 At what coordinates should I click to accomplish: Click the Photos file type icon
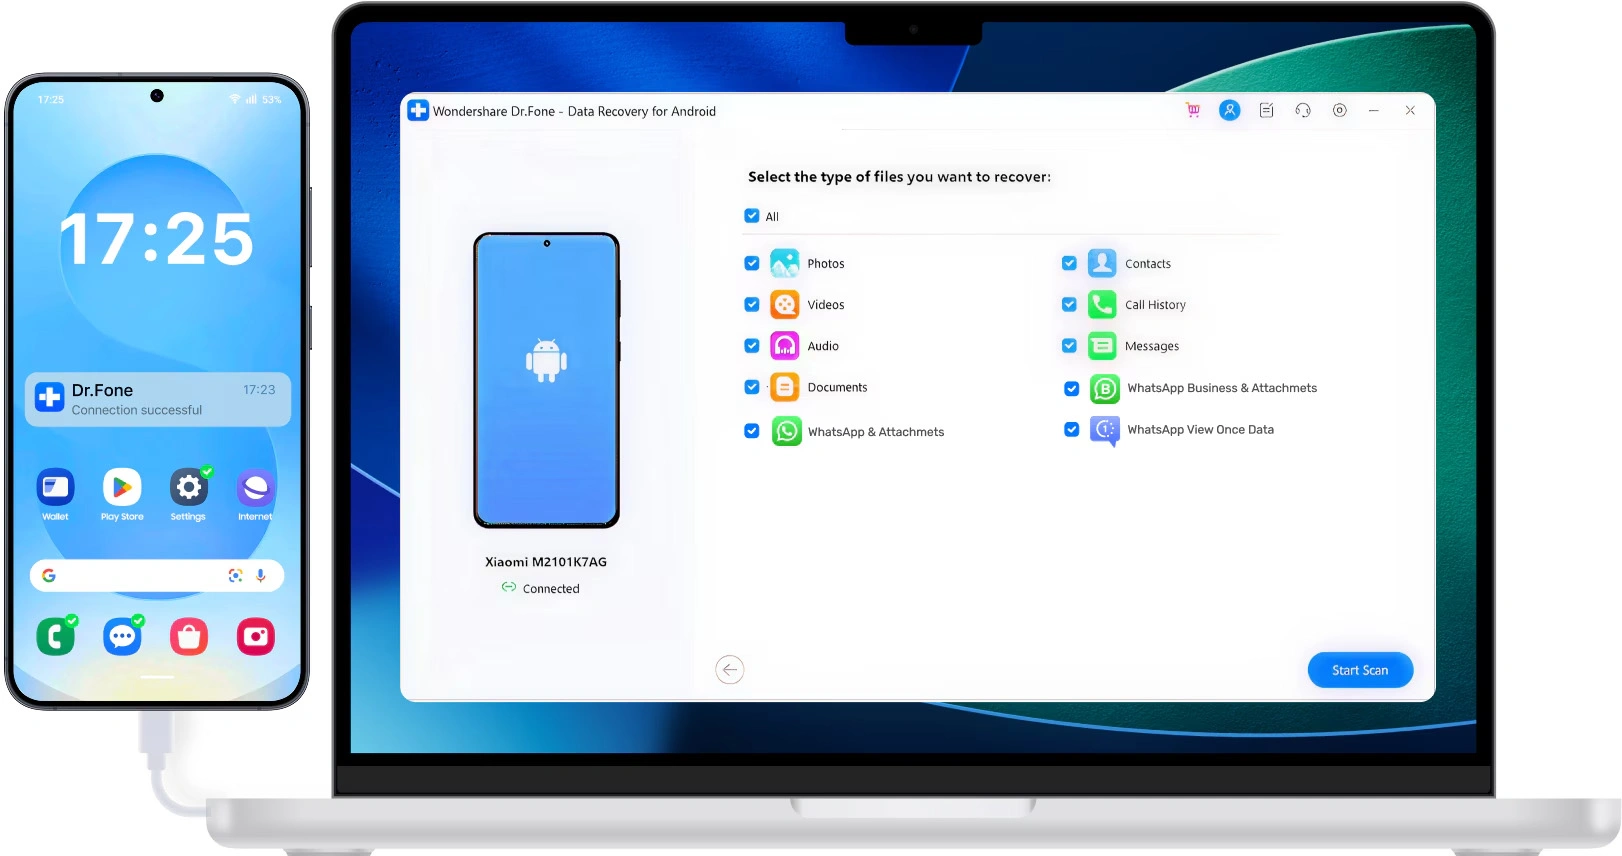point(785,264)
